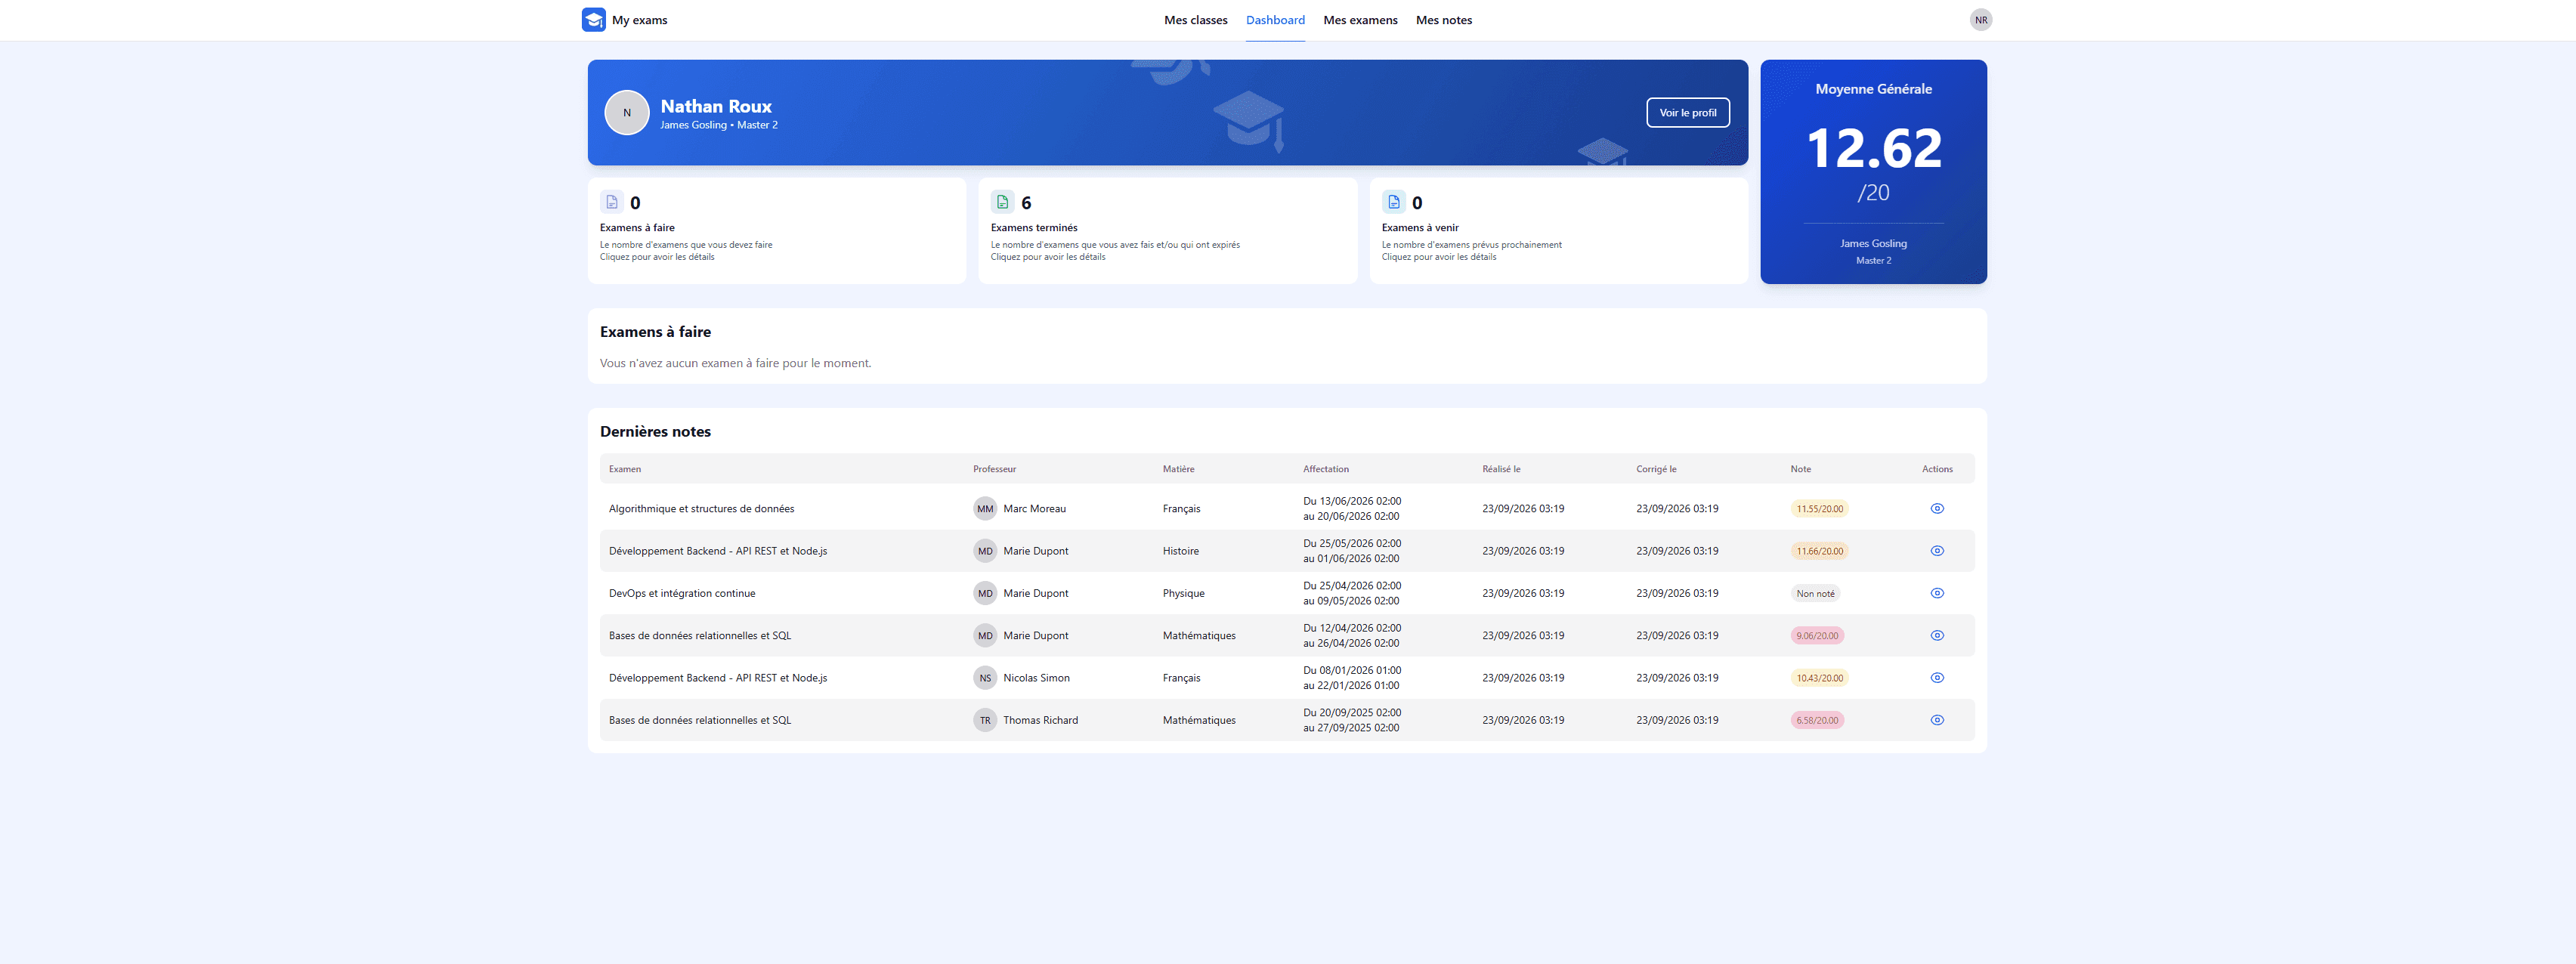Click the Histoire subject cell
Image resolution: width=2576 pixels, height=964 pixels.
(x=1180, y=551)
